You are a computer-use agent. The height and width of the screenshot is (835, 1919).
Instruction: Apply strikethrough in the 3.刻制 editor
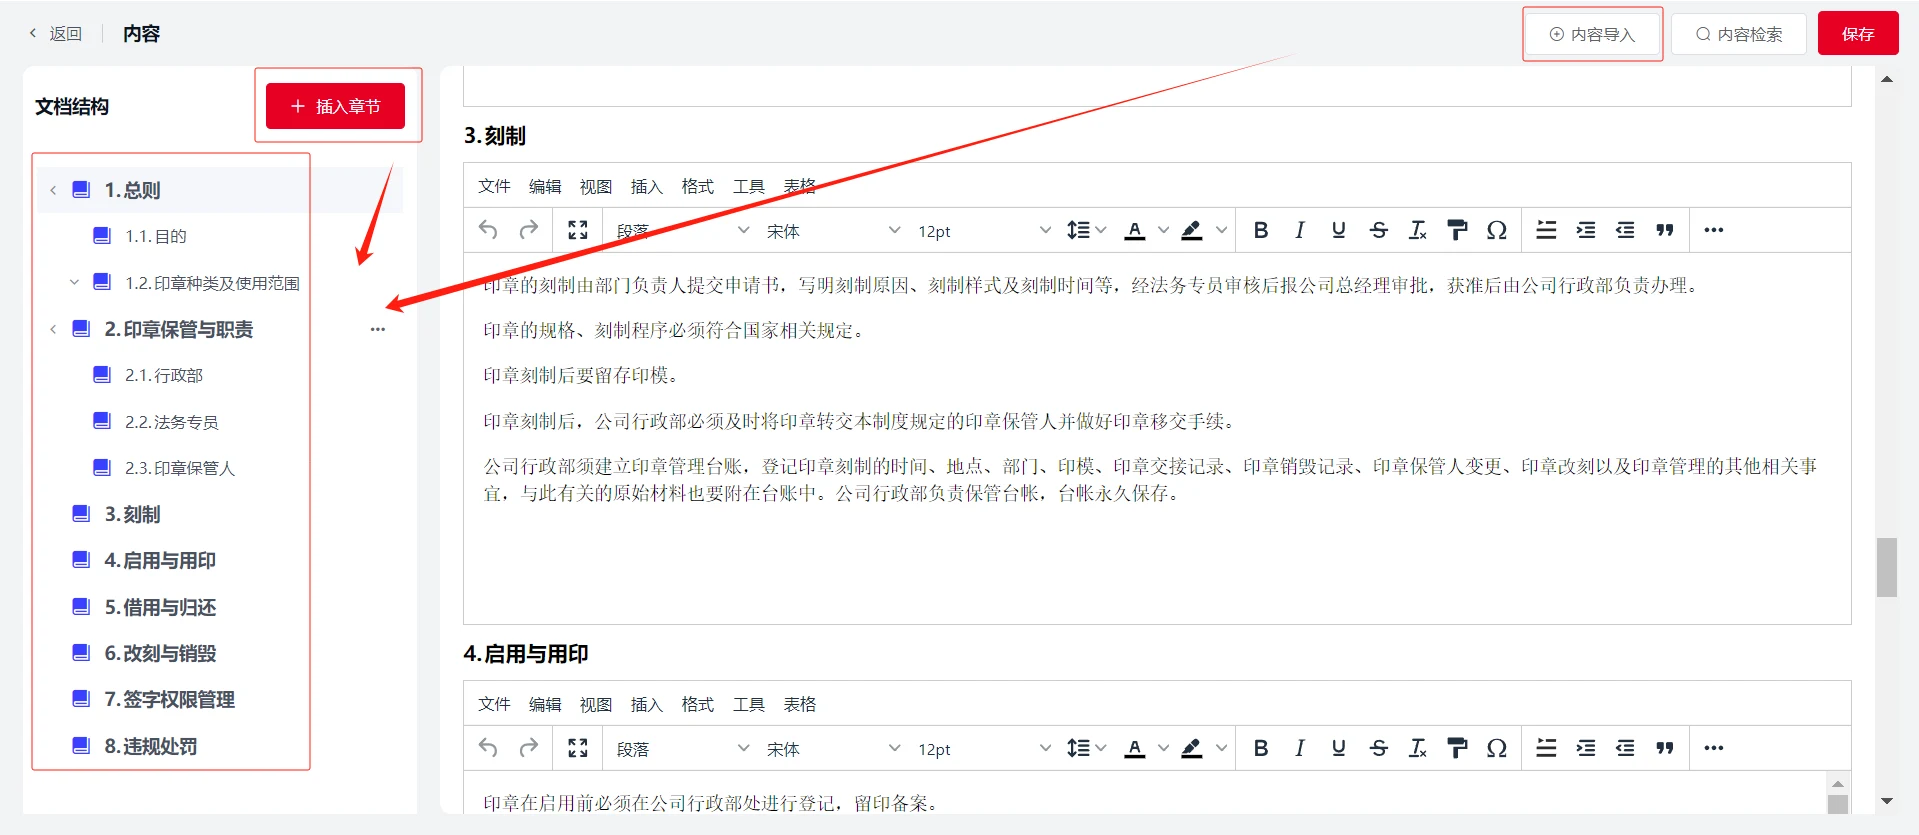(1379, 230)
